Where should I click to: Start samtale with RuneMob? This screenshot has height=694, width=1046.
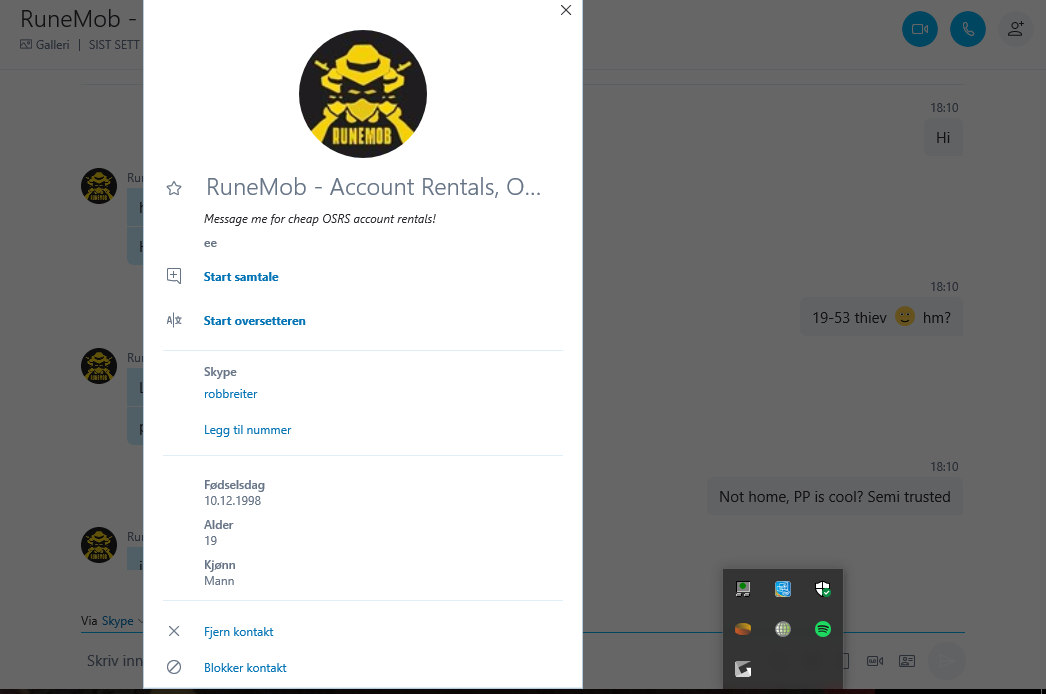241,277
